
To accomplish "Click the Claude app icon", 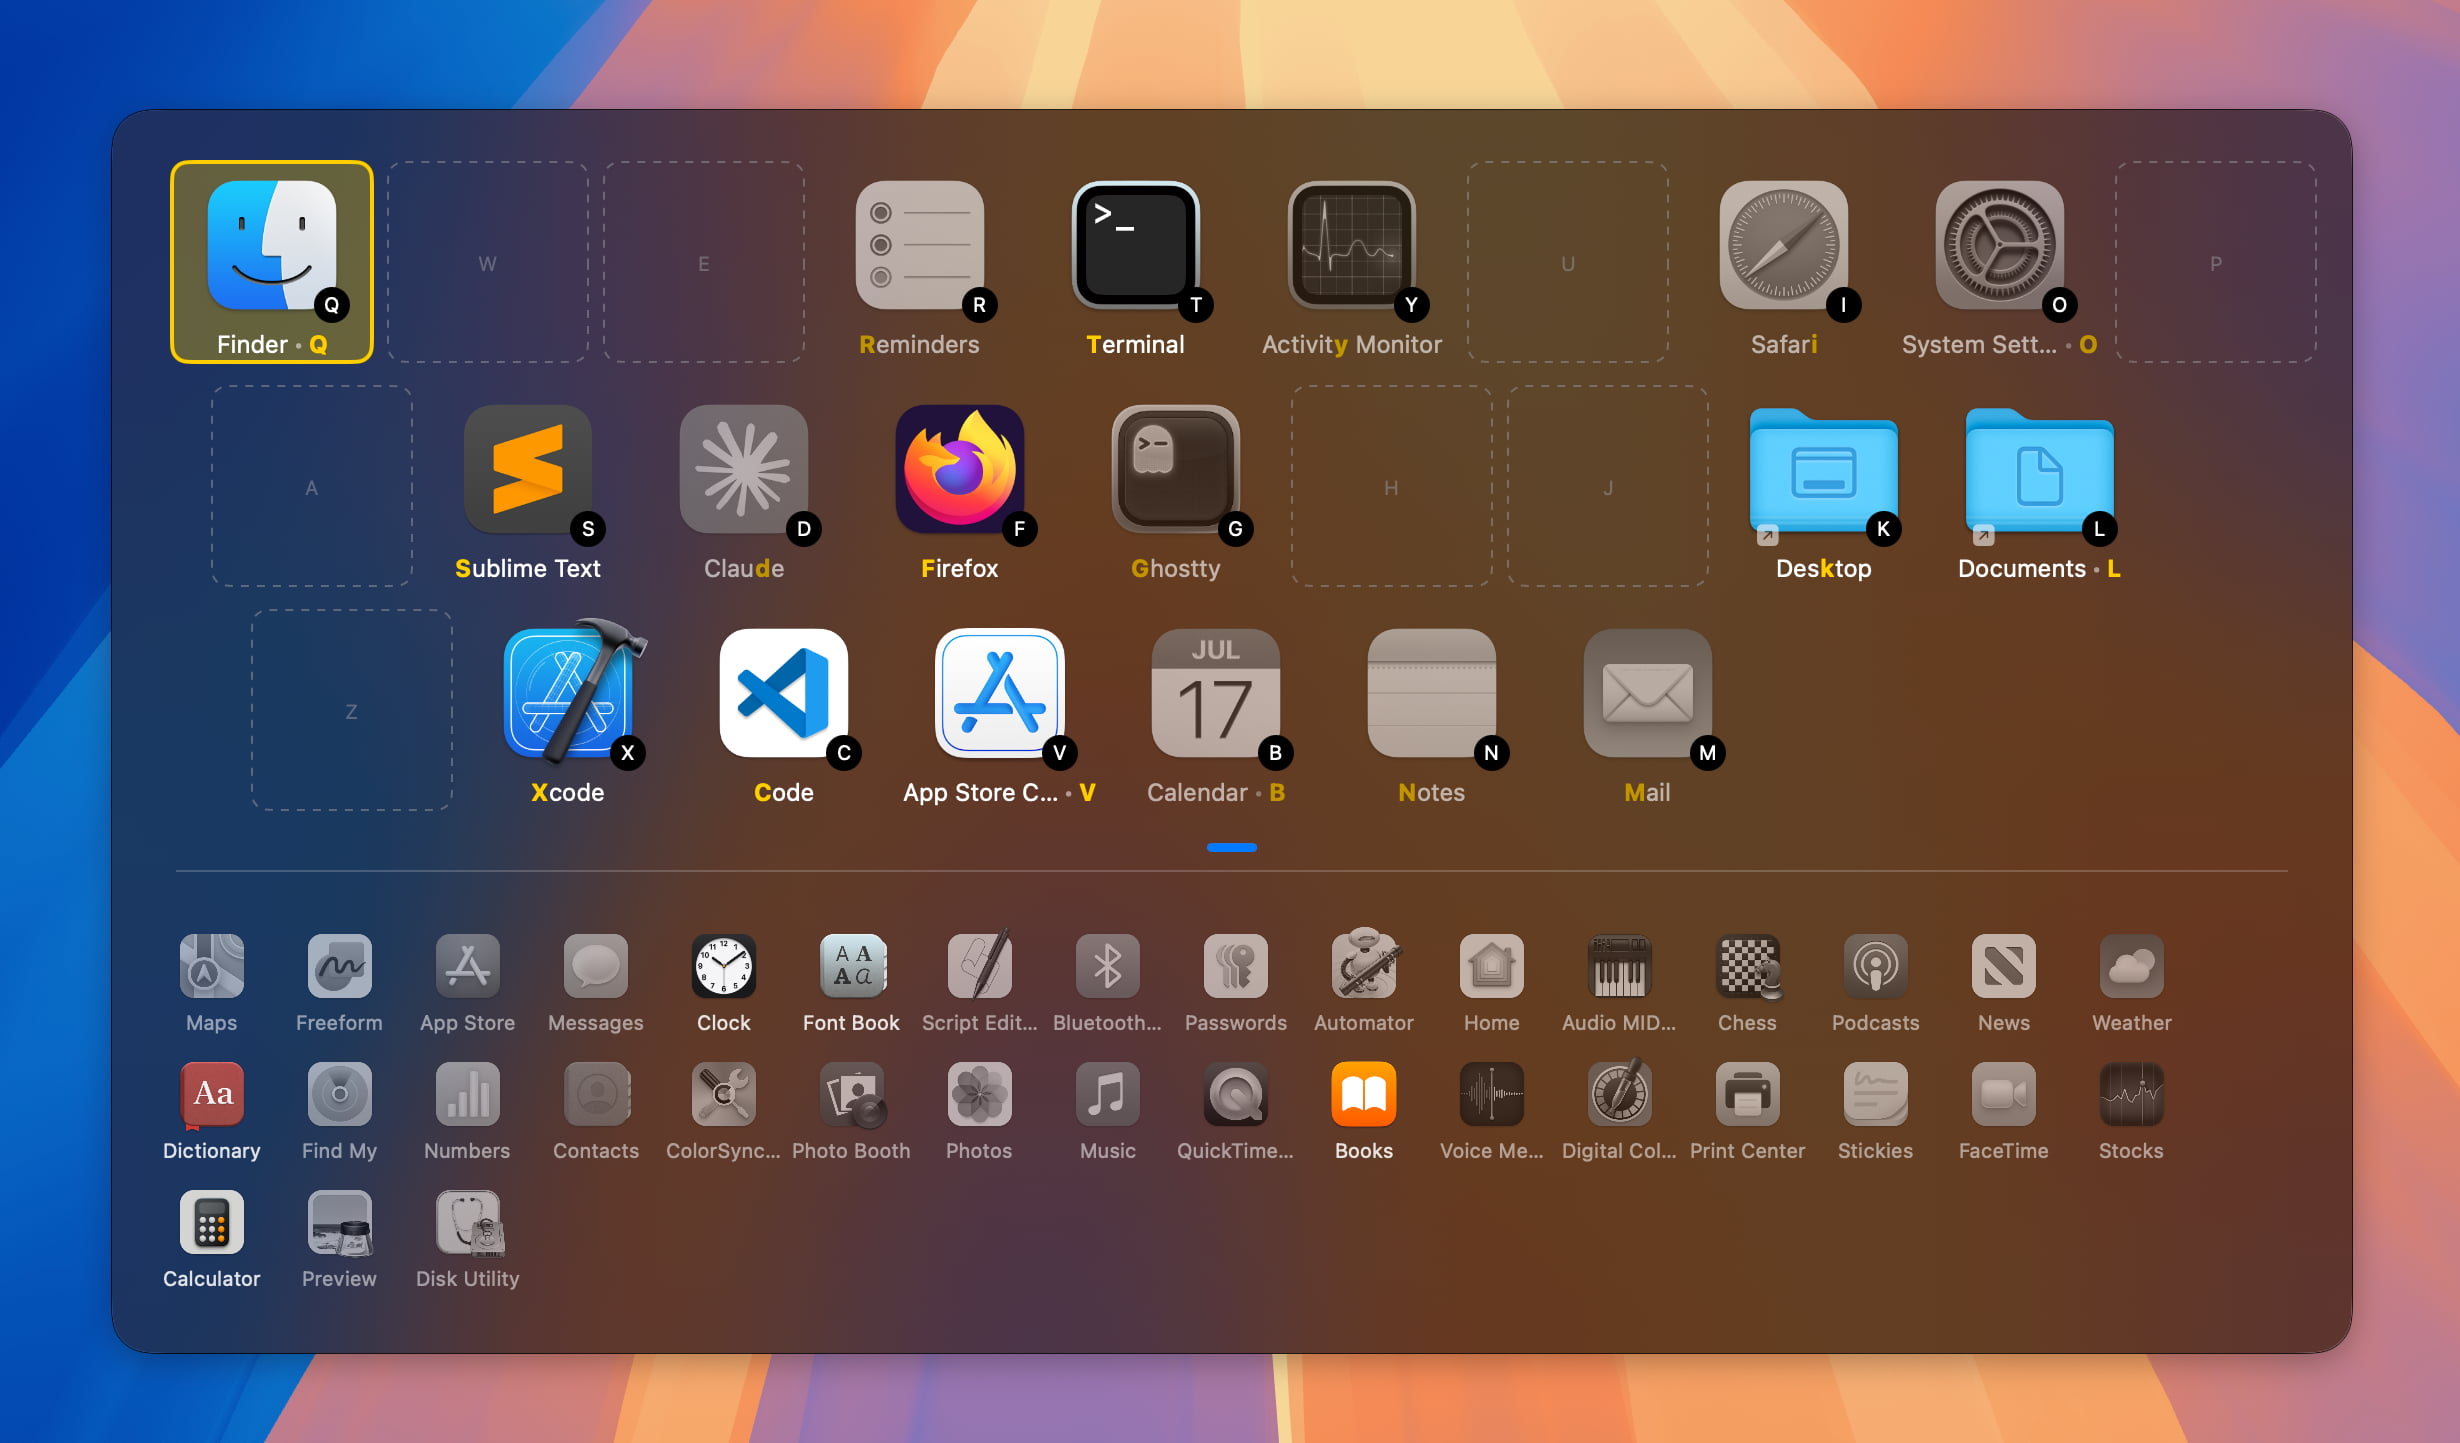I will [743, 470].
